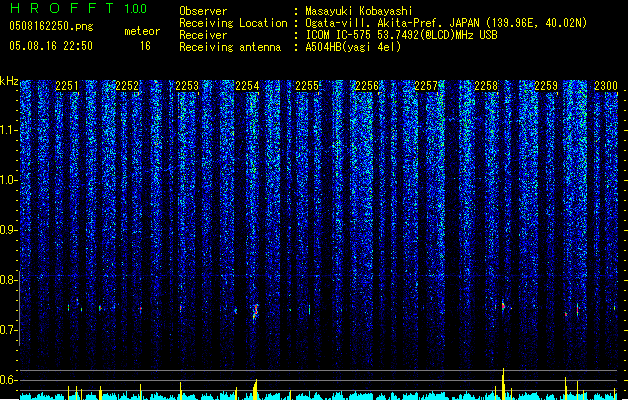Click the 2253 time marker
The image size is (629, 400).
(187, 86)
